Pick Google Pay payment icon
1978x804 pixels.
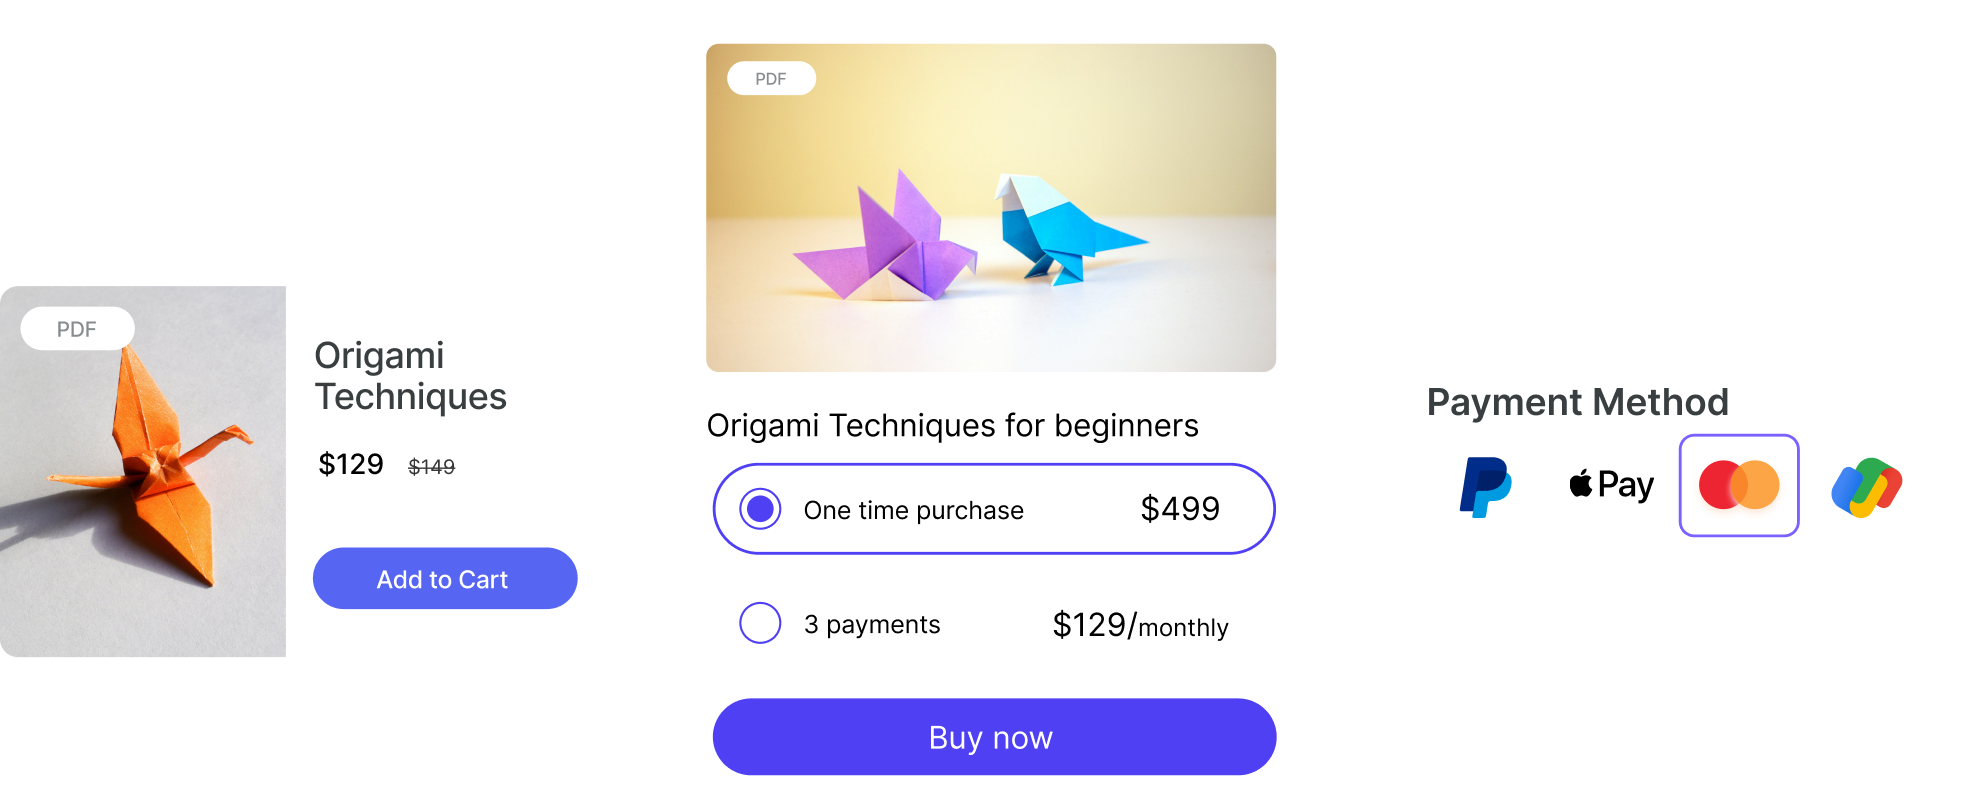click(1866, 487)
